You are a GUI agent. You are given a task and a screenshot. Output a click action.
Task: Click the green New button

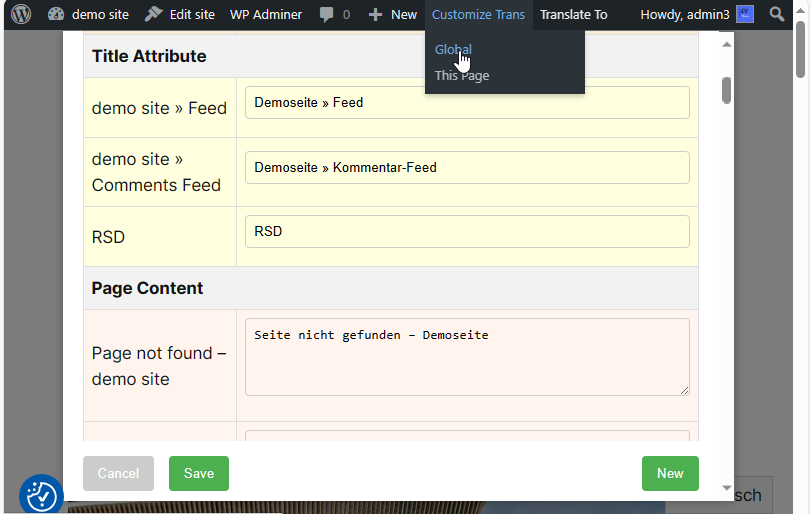coord(670,473)
